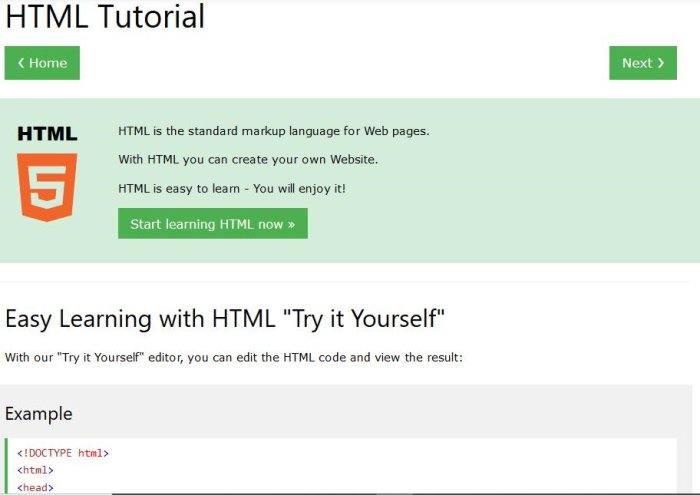Click the Try it Yourself editor description paragraph
Screen dimensions: 700x495
click(233, 357)
